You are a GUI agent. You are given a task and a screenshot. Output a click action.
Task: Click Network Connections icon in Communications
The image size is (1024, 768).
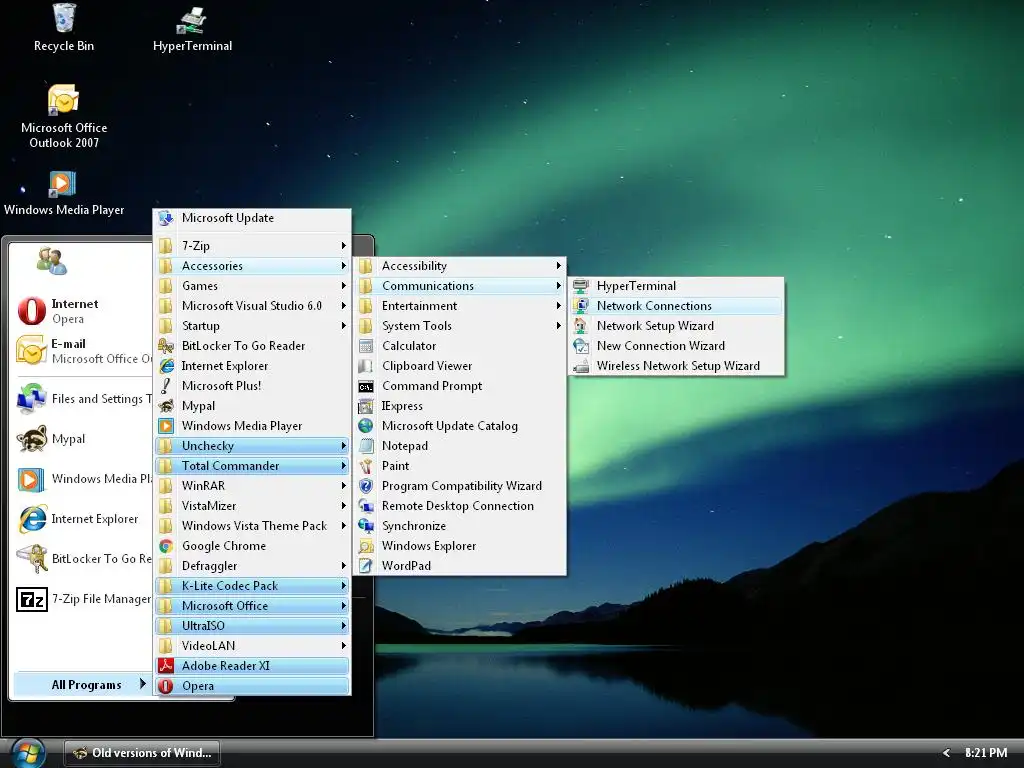click(581, 306)
